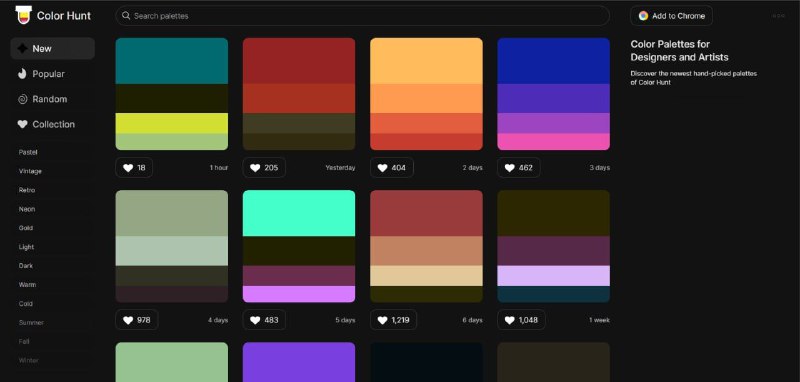Focus the Search palettes field
The image size is (800, 382).
click(362, 16)
